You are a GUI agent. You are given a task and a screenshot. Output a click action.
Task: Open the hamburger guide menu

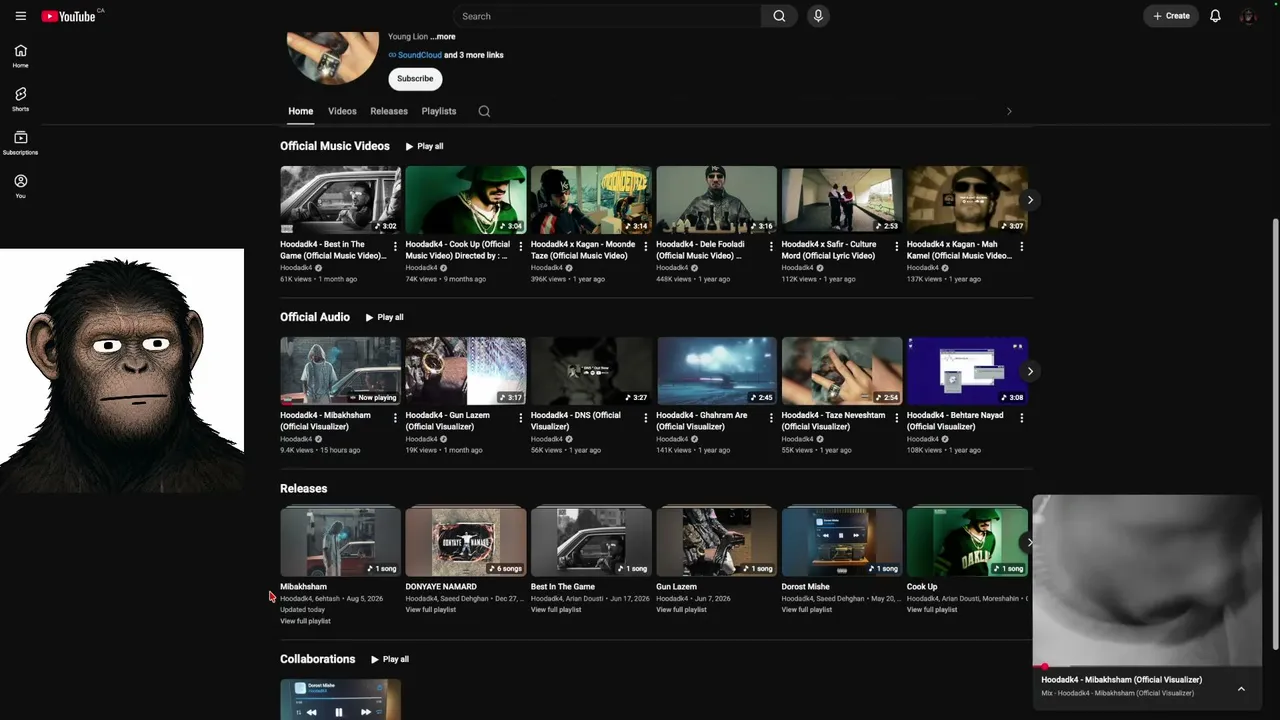[x=21, y=16]
